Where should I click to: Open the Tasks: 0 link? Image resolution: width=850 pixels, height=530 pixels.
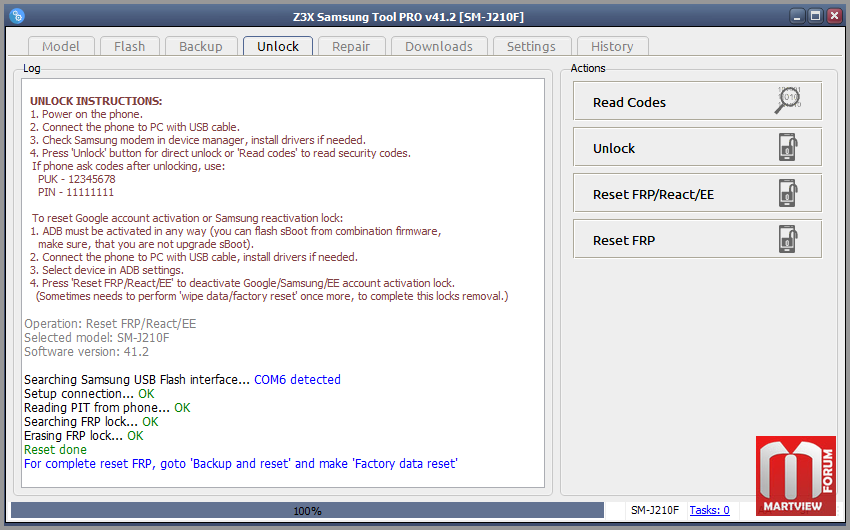710,510
